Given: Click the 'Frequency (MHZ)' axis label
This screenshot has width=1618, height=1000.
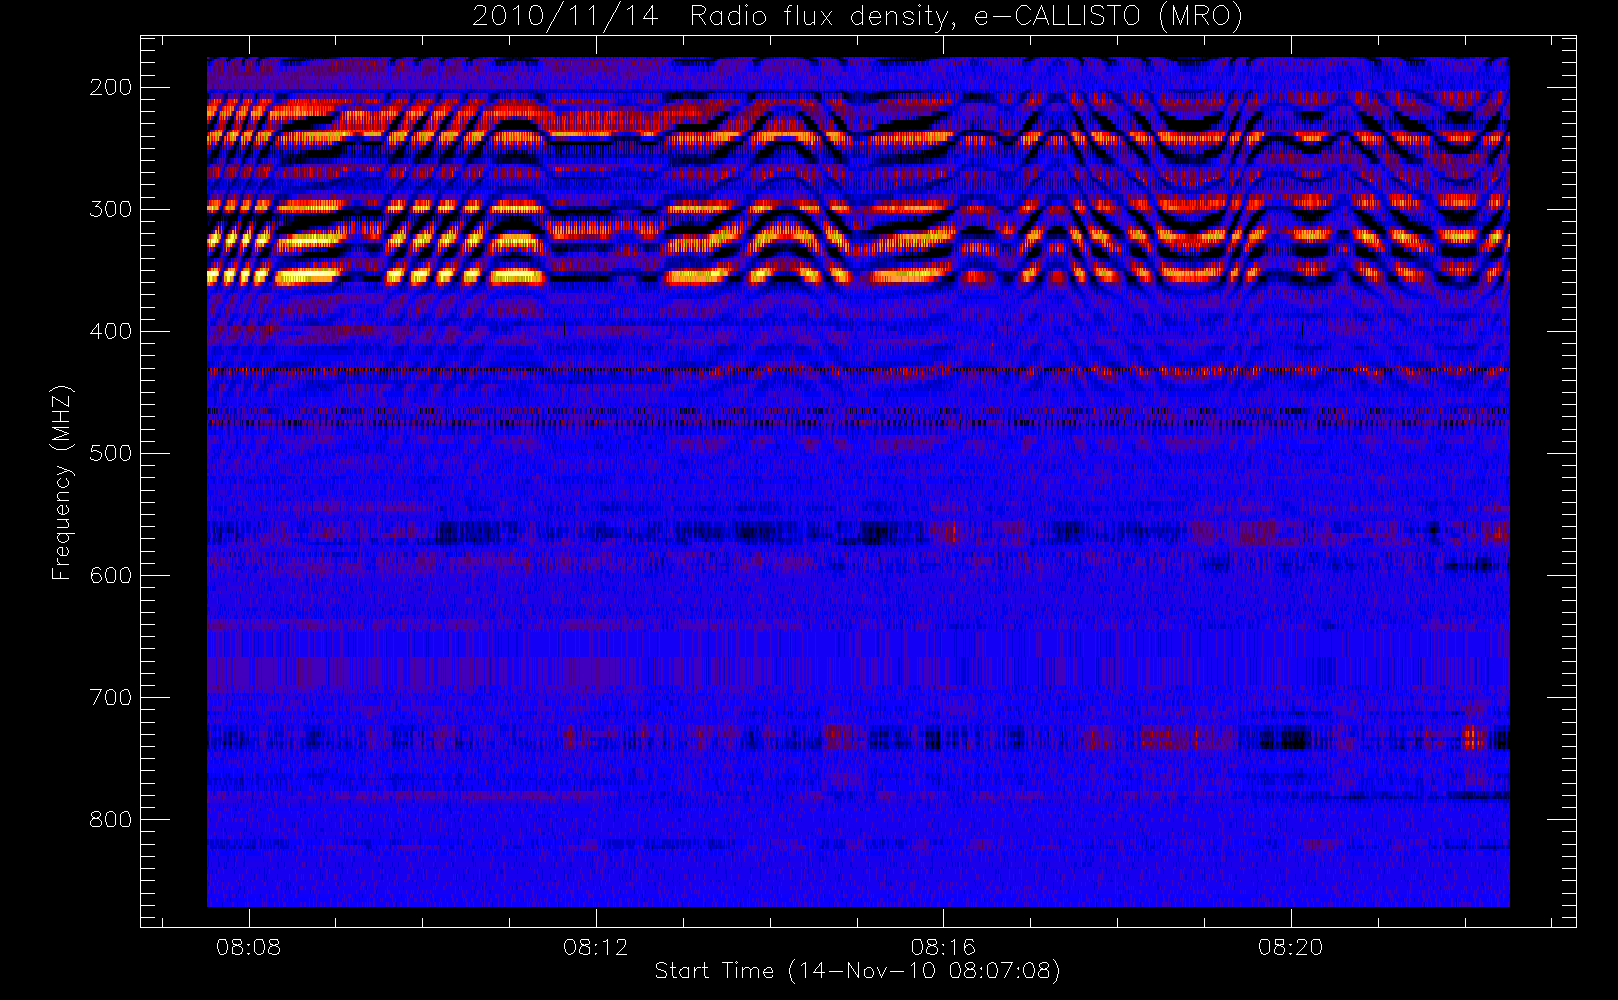Looking at the screenshot, I should [x=62, y=482].
